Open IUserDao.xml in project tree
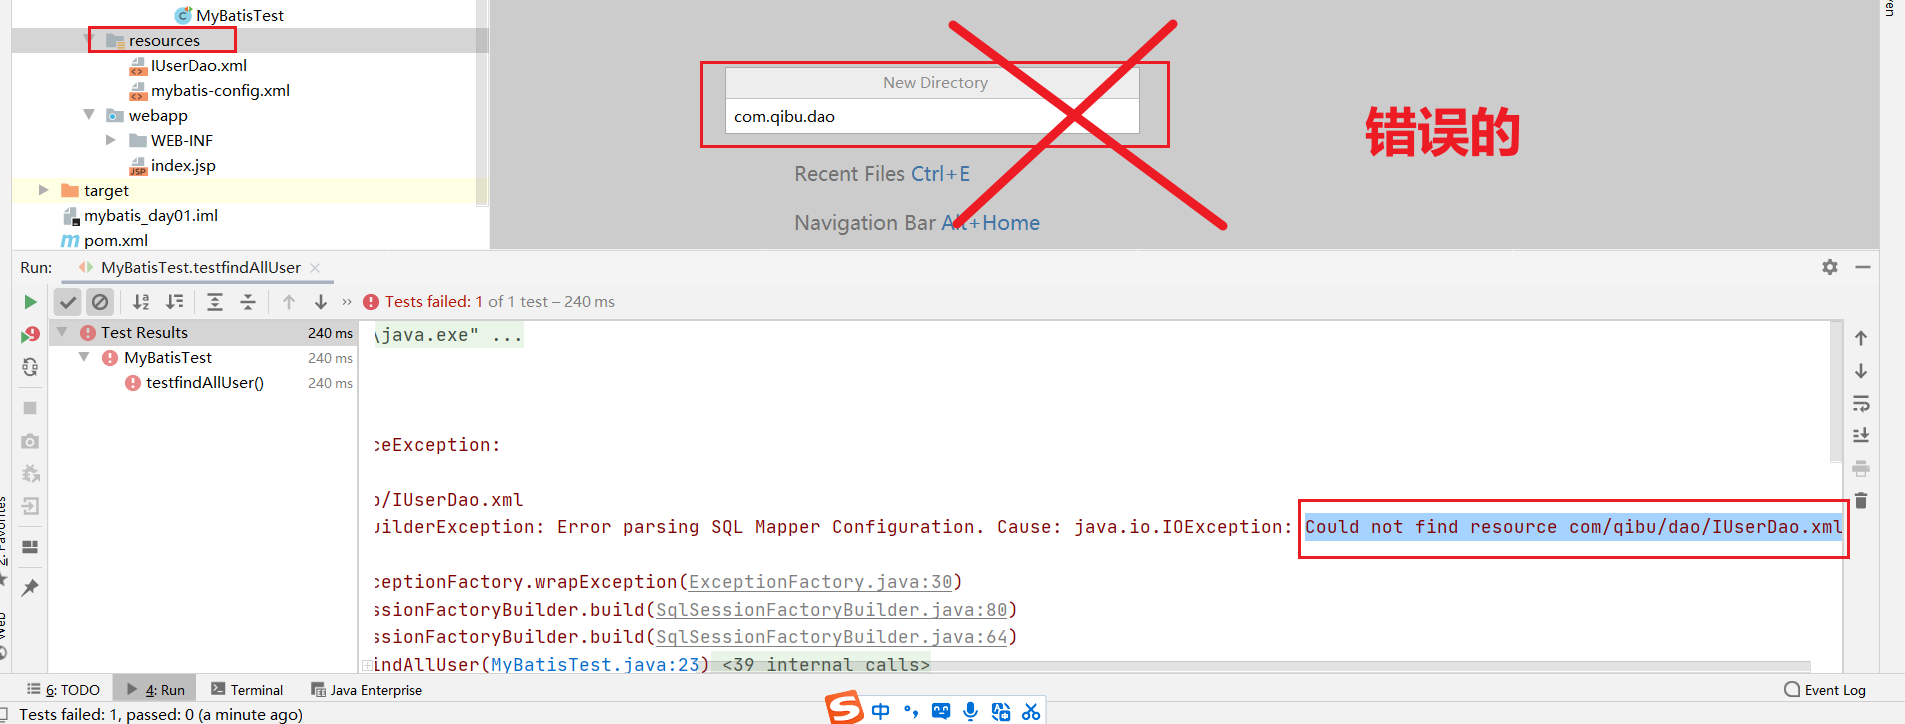1905x724 pixels. pos(199,65)
